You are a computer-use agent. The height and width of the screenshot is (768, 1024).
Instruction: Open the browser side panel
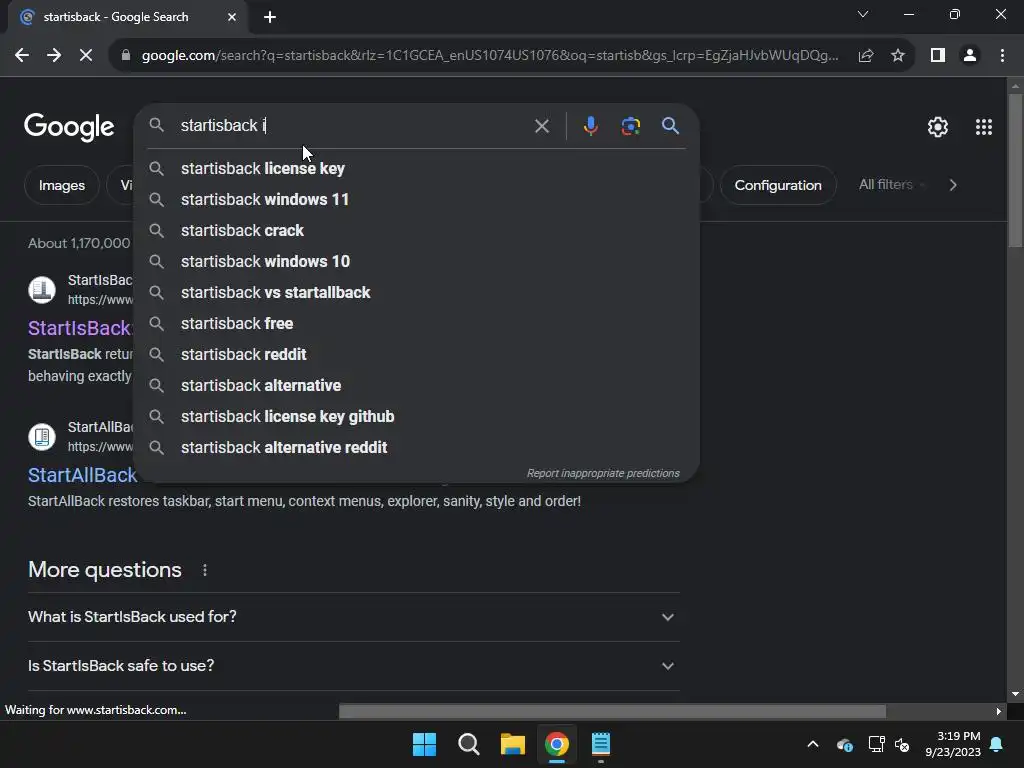pyautogui.click(x=938, y=56)
